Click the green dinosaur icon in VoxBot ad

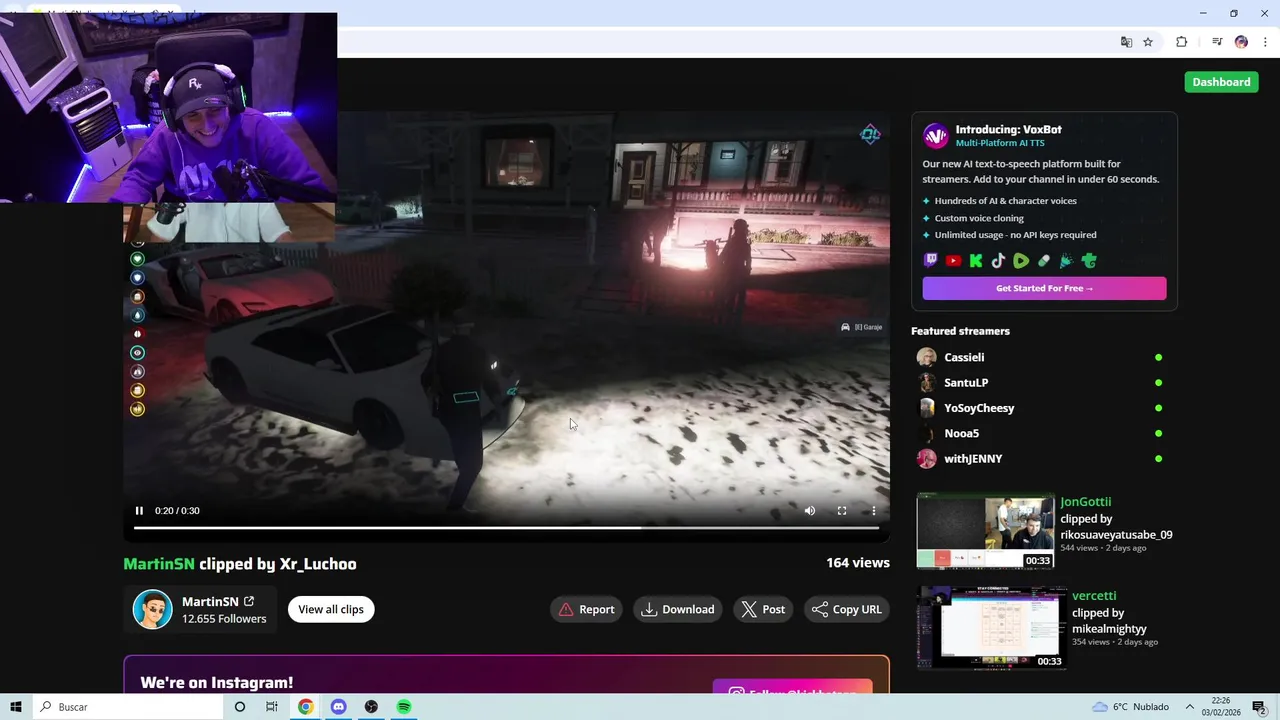coord(1089,261)
